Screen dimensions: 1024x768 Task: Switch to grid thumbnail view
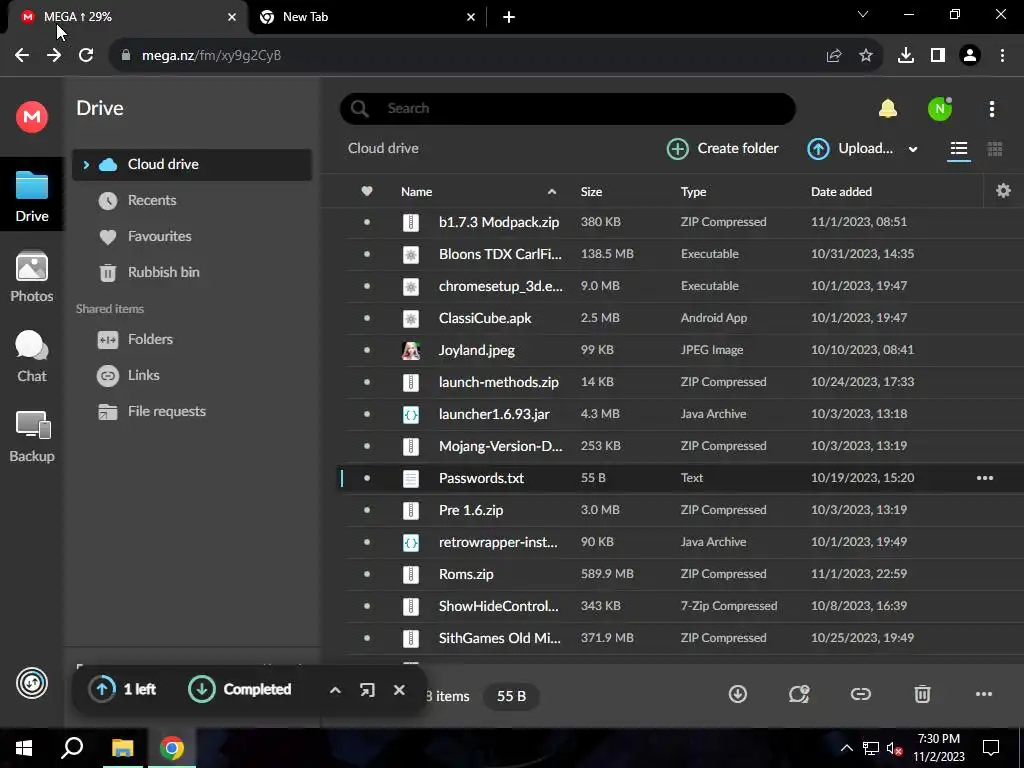[995, 149]
